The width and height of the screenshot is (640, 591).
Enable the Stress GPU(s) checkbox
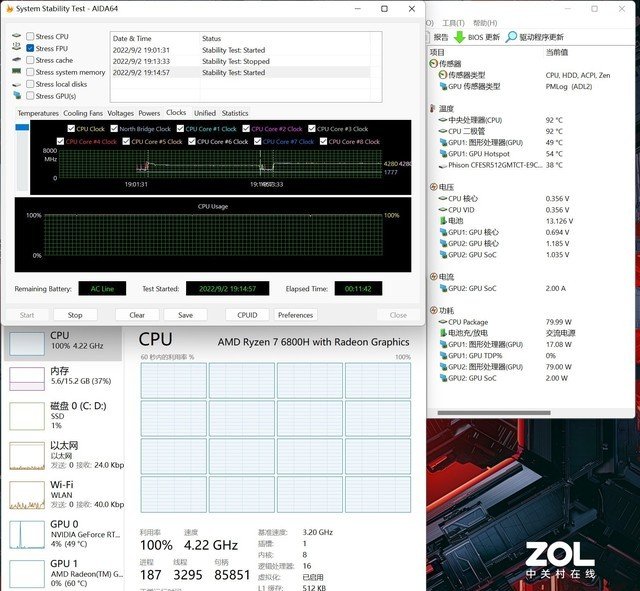pos(30,96)
